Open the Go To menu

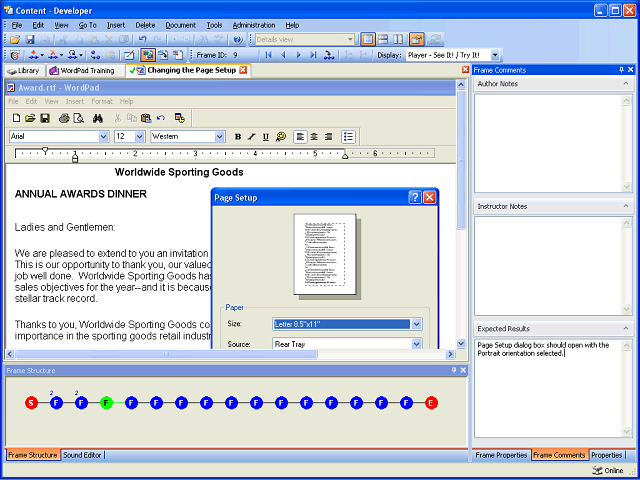(87, 25)
